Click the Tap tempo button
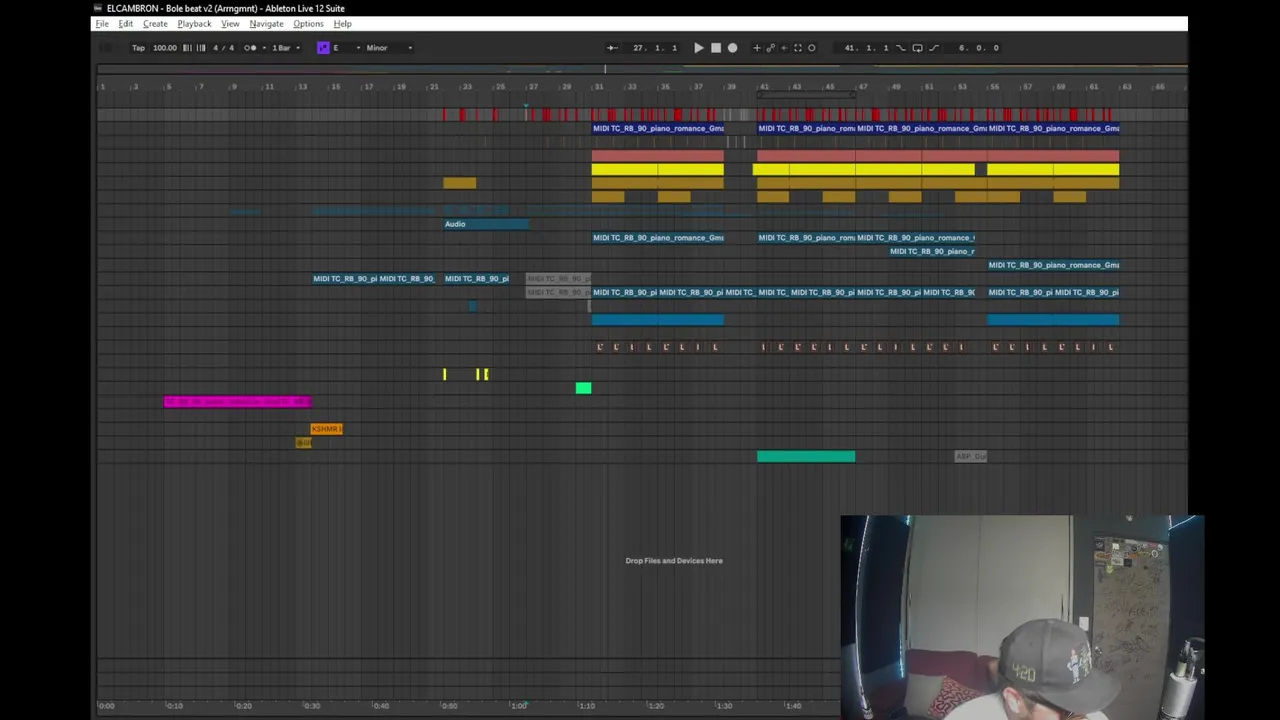 coord(138,48)
